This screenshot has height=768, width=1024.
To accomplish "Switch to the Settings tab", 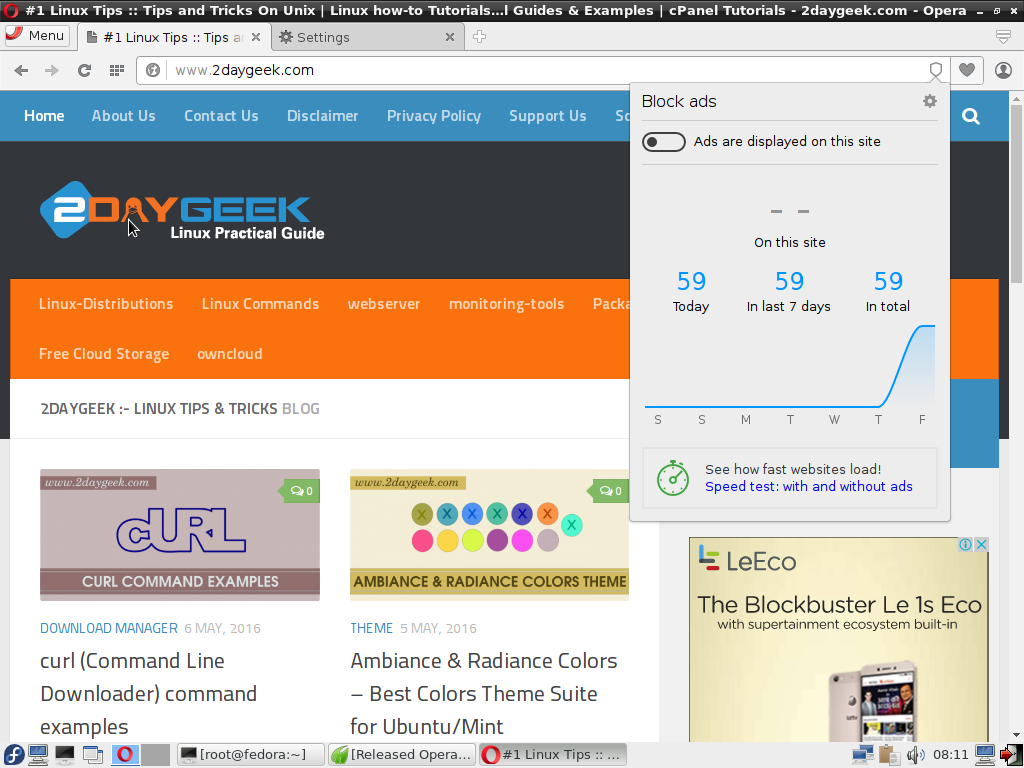I will click(x=367, y=37).
